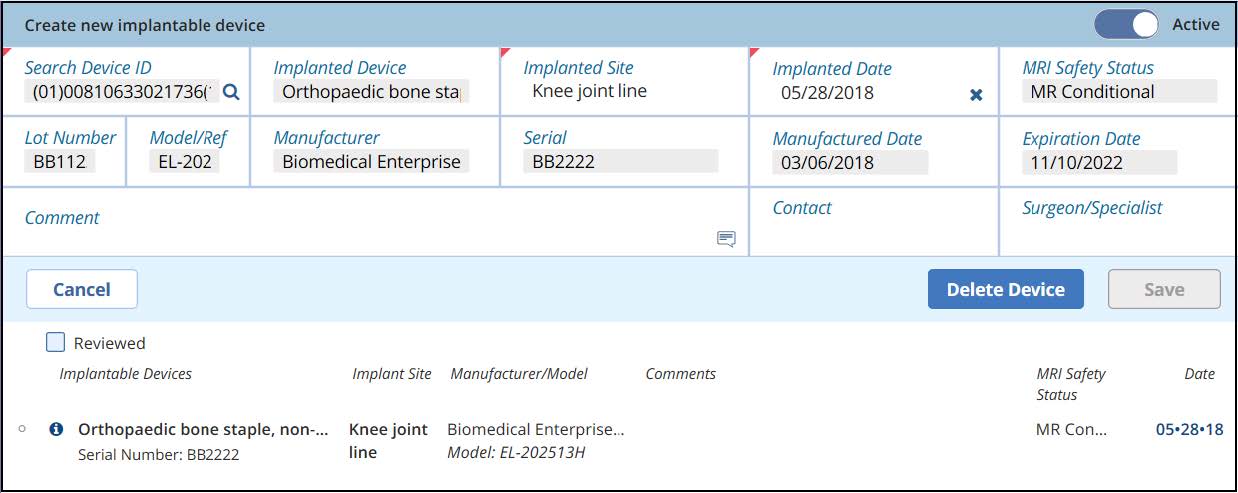Clear the Implanted Date with the X icon
The image size is (1238, 493).
click(x=976, y=94)
